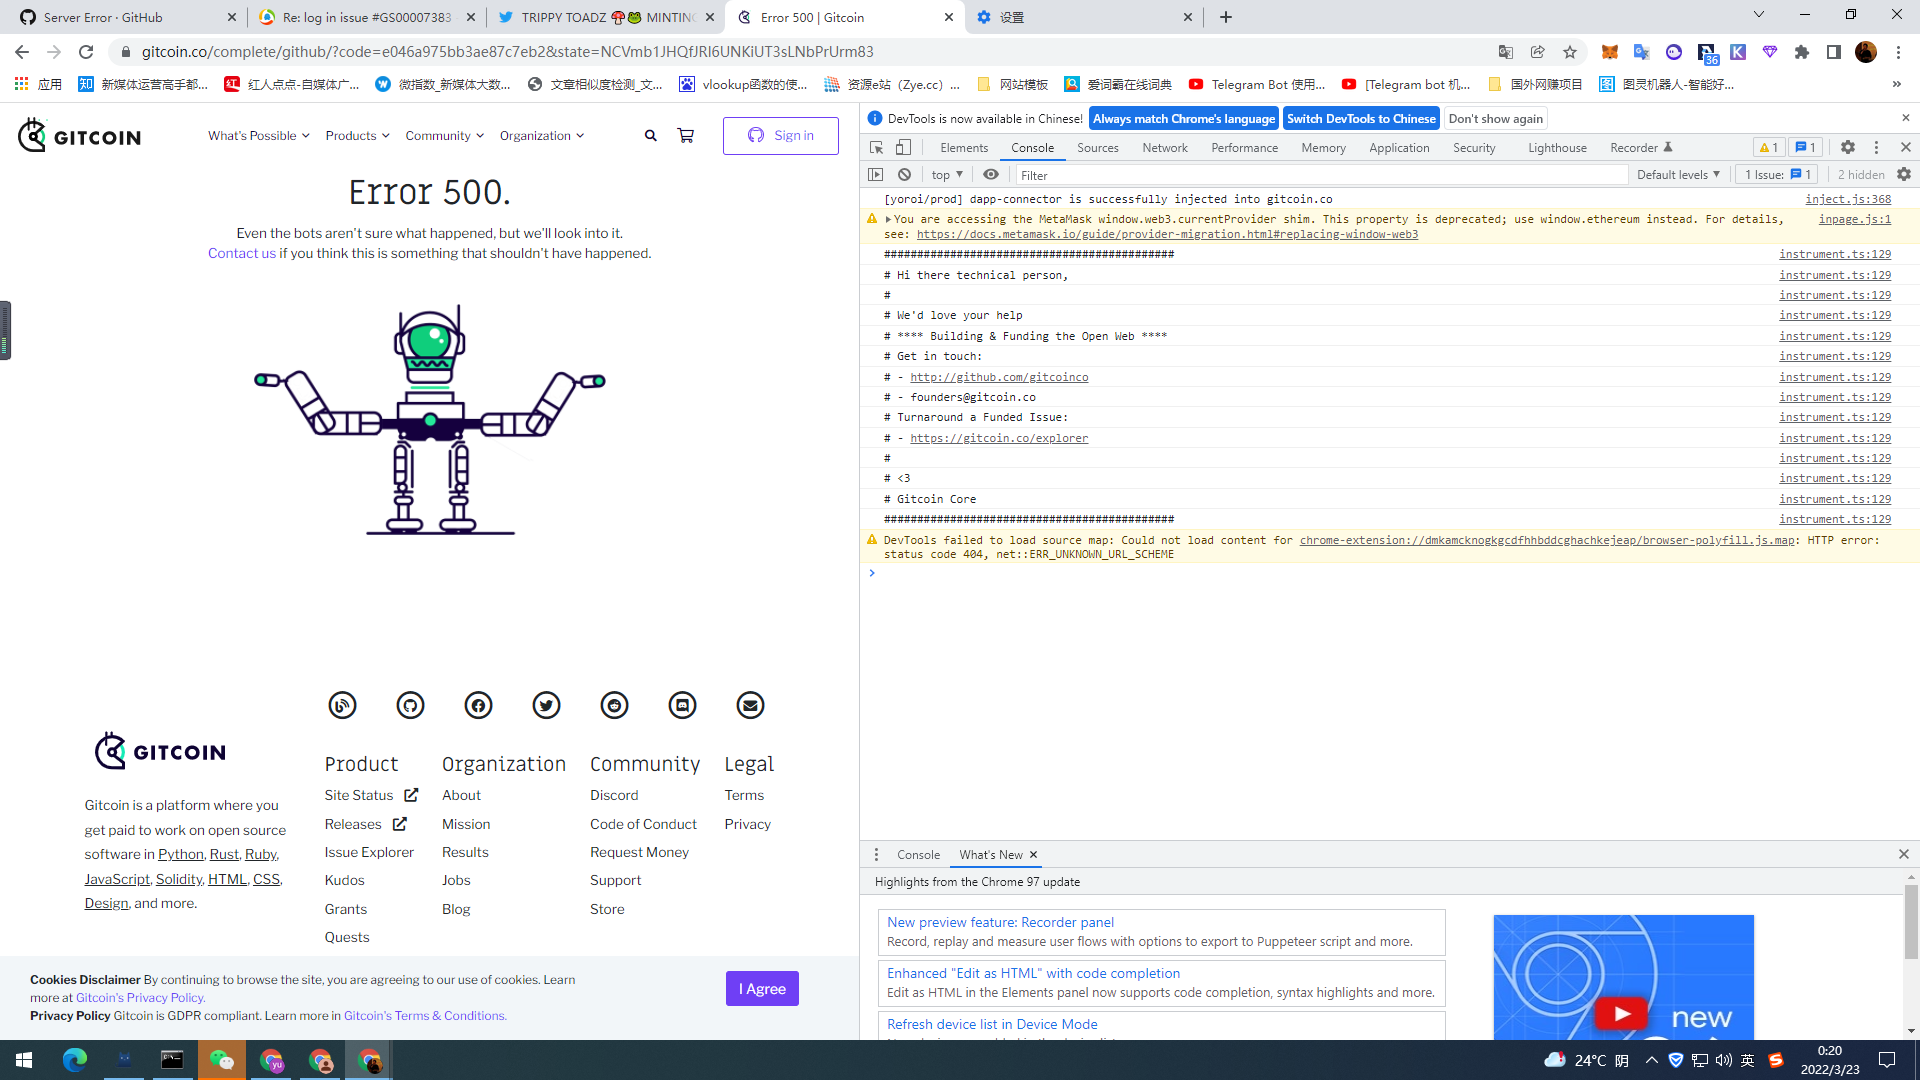Click the Sign in button
This screenshot has width=1920, height=1080.
coord(781,136)
